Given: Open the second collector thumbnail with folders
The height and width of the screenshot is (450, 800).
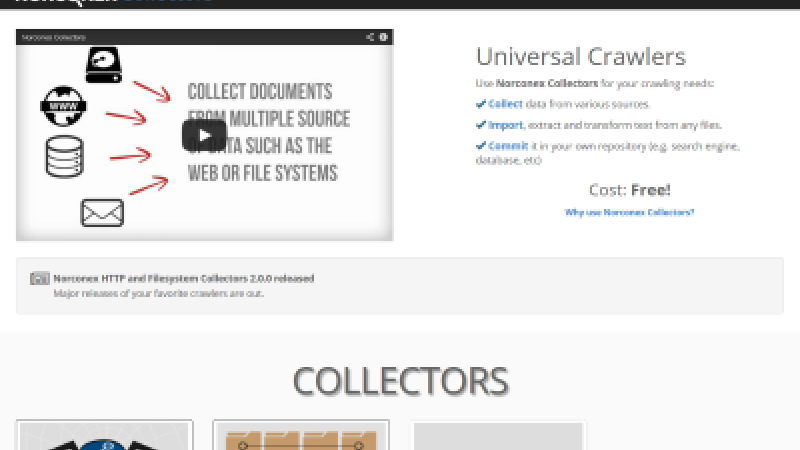Looking at the screenshot, I should [x=301, y=435].
